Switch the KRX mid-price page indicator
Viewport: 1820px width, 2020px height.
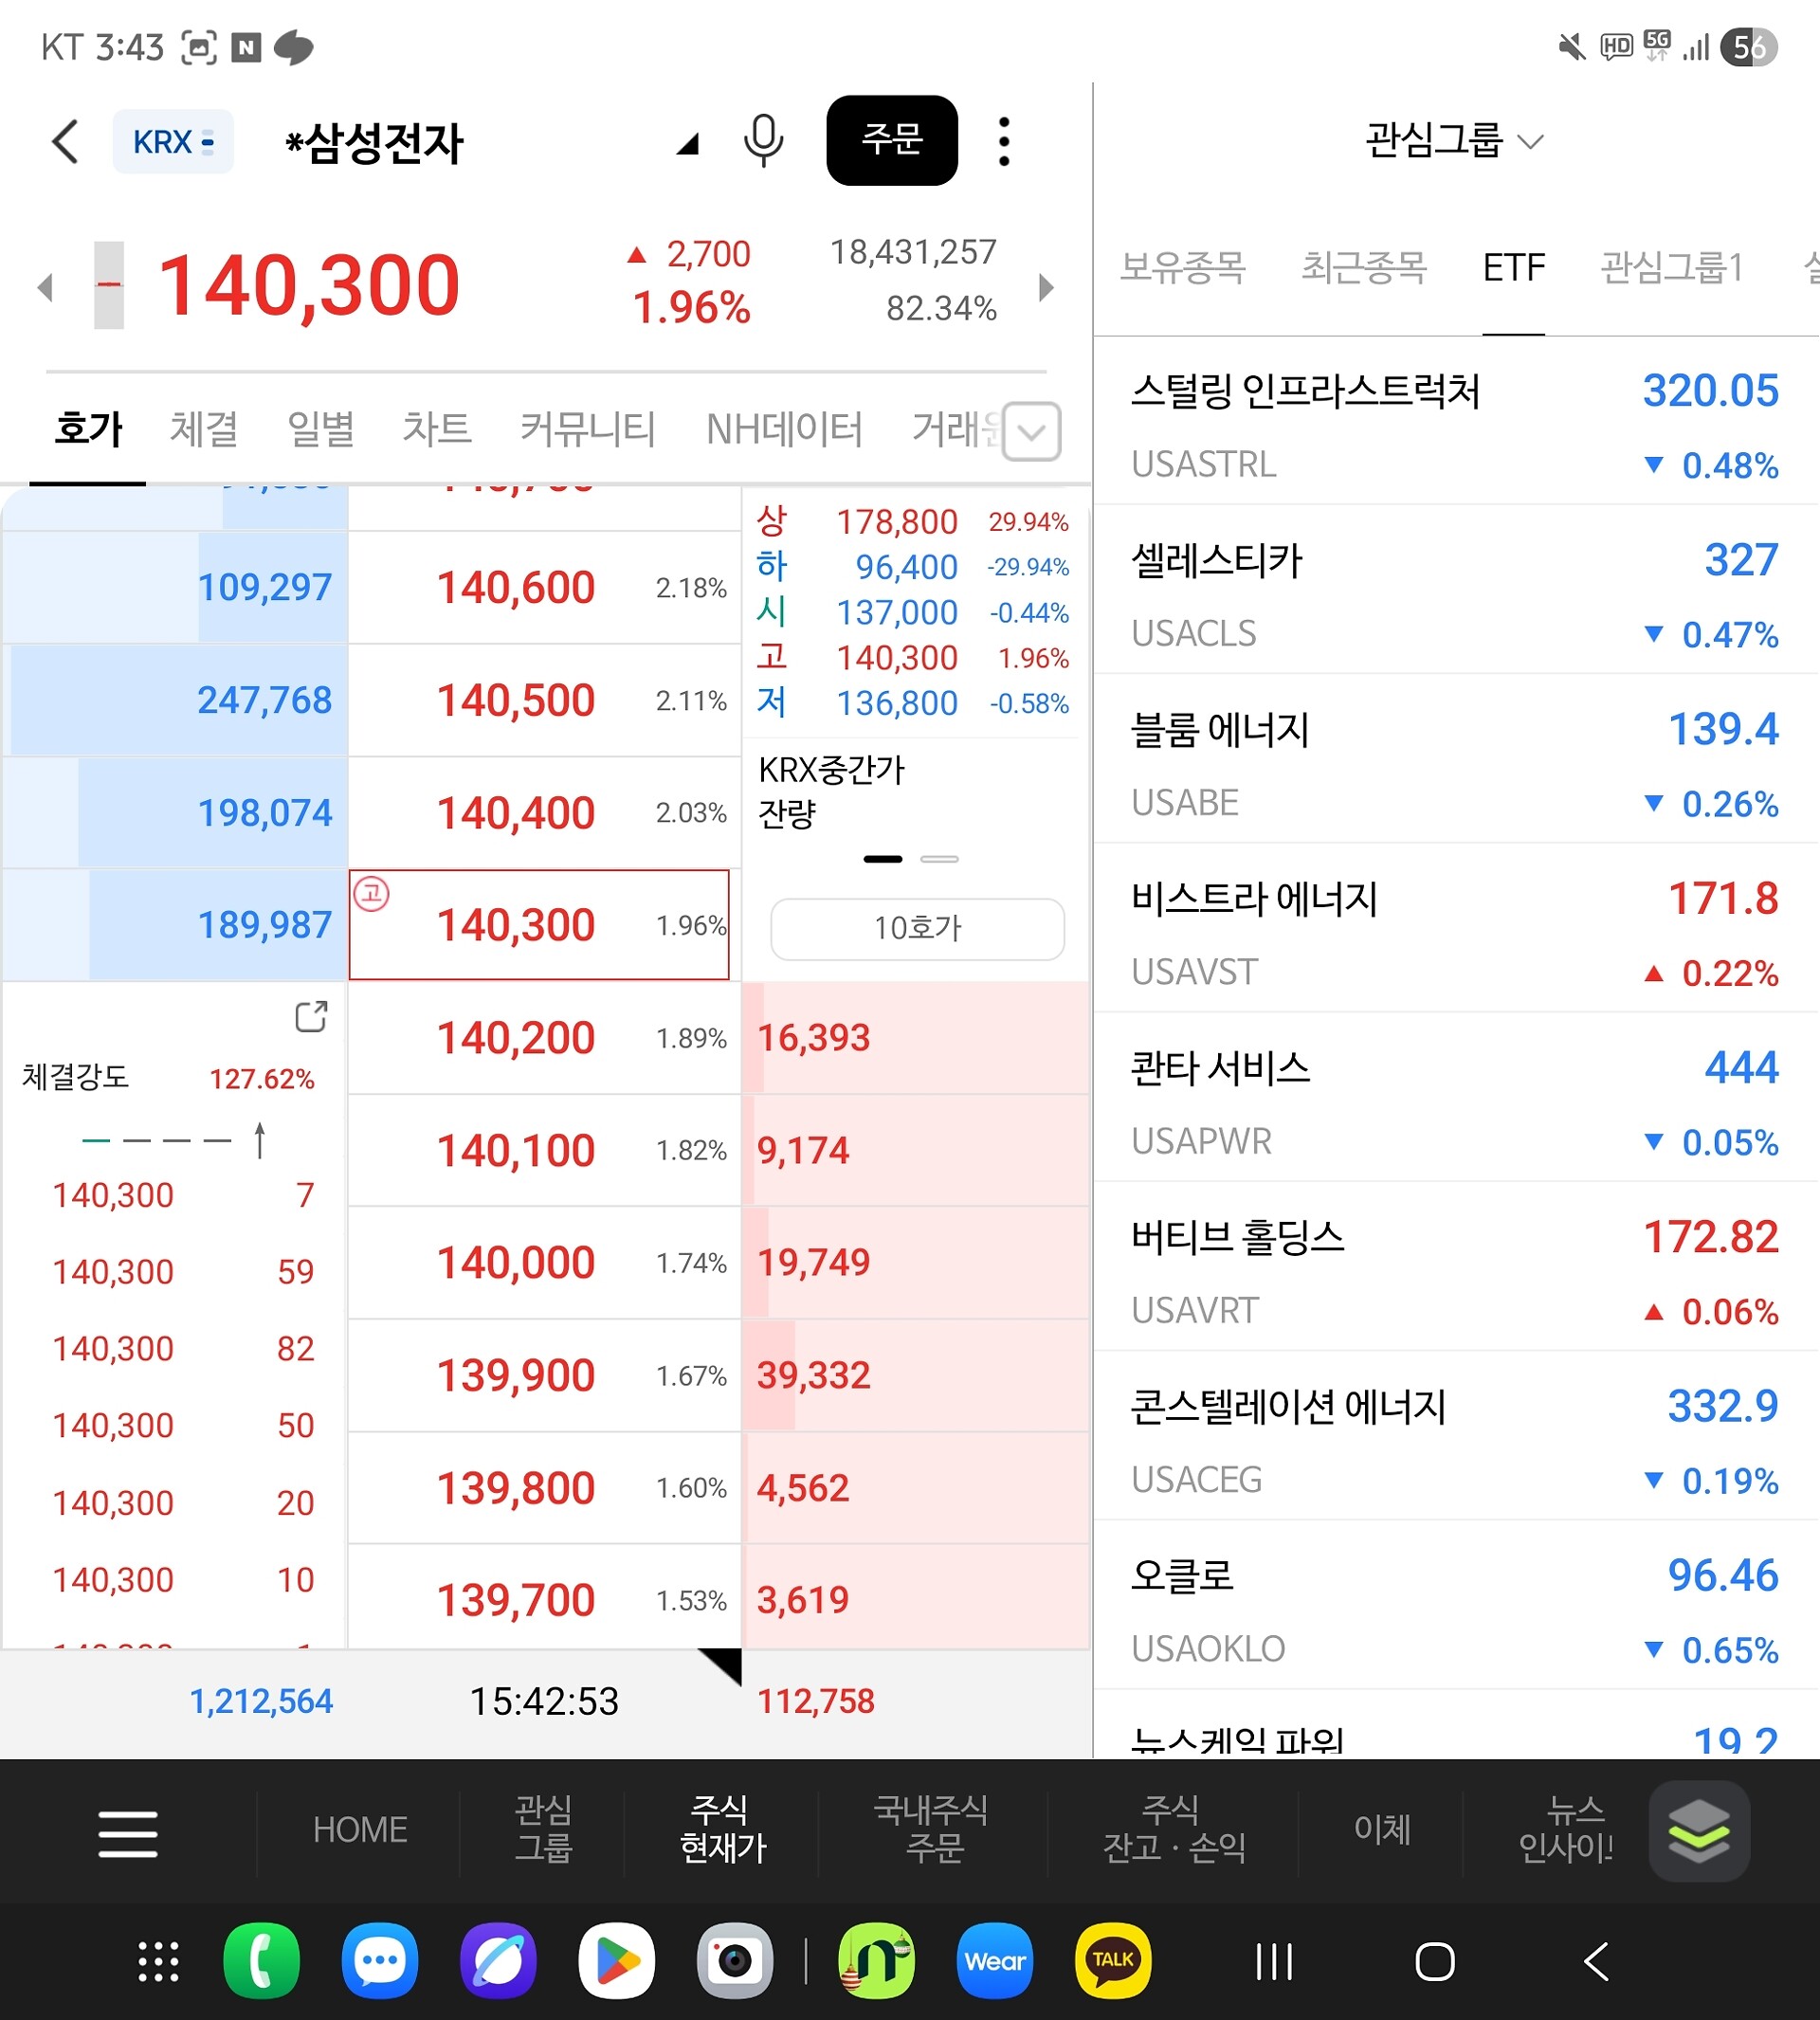point(938,859)
